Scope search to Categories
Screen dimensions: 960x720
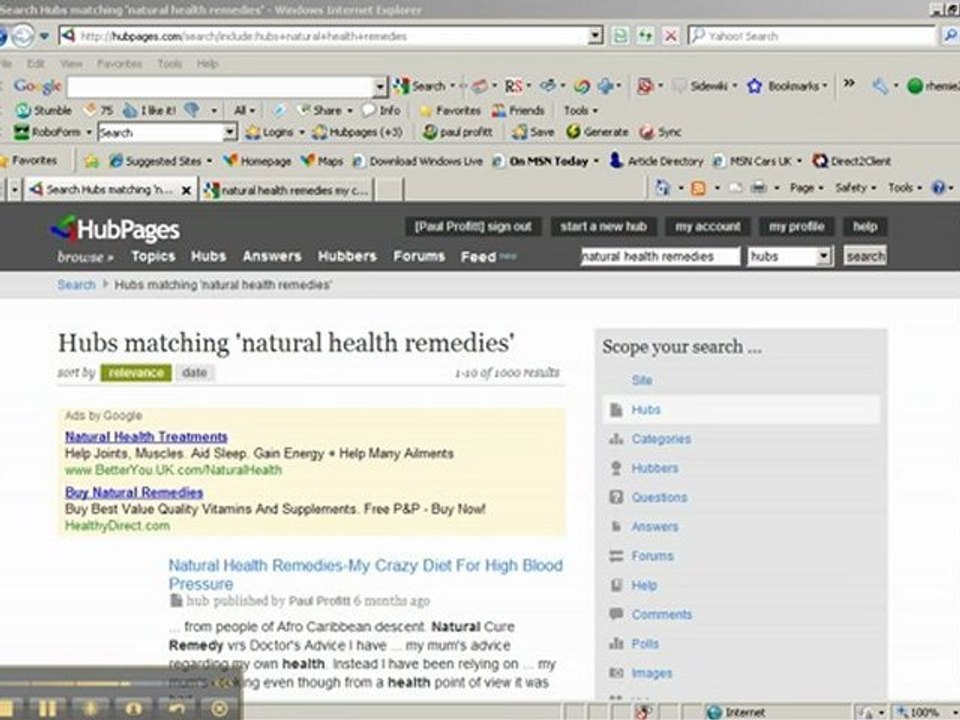pos(661,439)
